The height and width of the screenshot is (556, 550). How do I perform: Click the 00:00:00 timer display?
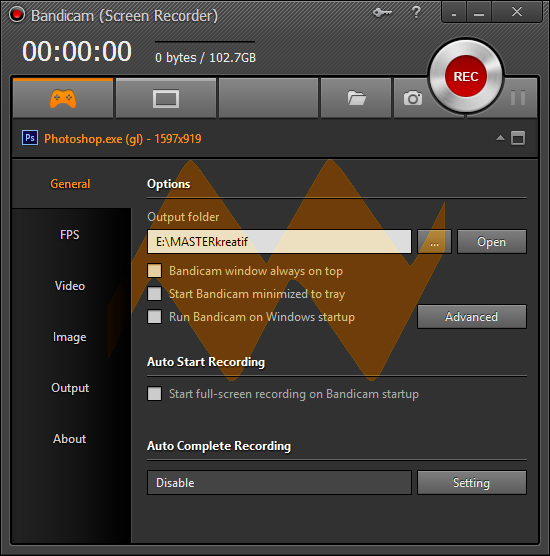pyautogui.click(x=77, y=51)
